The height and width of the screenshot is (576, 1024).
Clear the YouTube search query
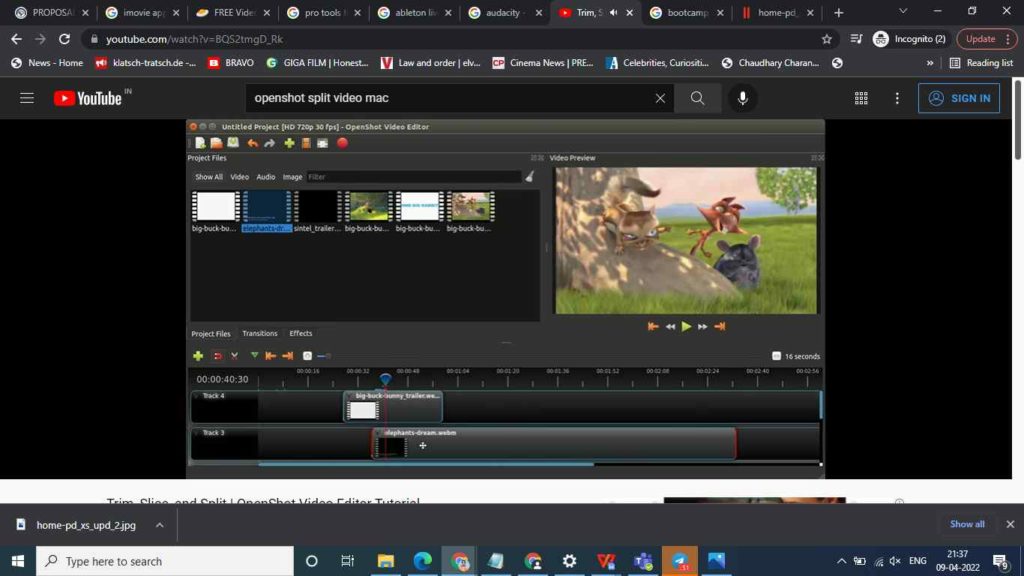660,98
